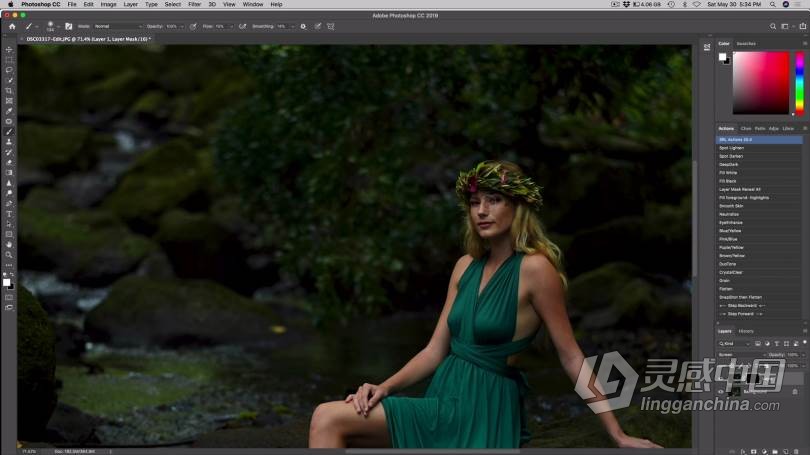810x455 pixels.
Task: Switch to the History tab
Action: 746,331
